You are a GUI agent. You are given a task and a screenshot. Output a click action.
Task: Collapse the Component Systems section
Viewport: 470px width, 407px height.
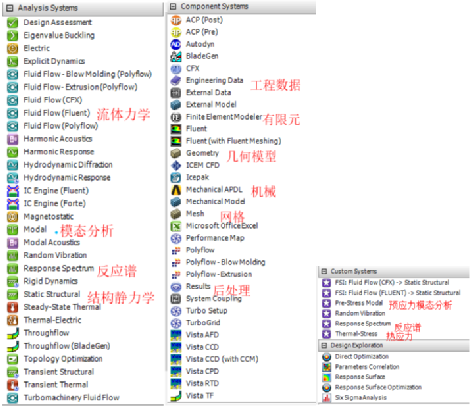coord(173,6)
